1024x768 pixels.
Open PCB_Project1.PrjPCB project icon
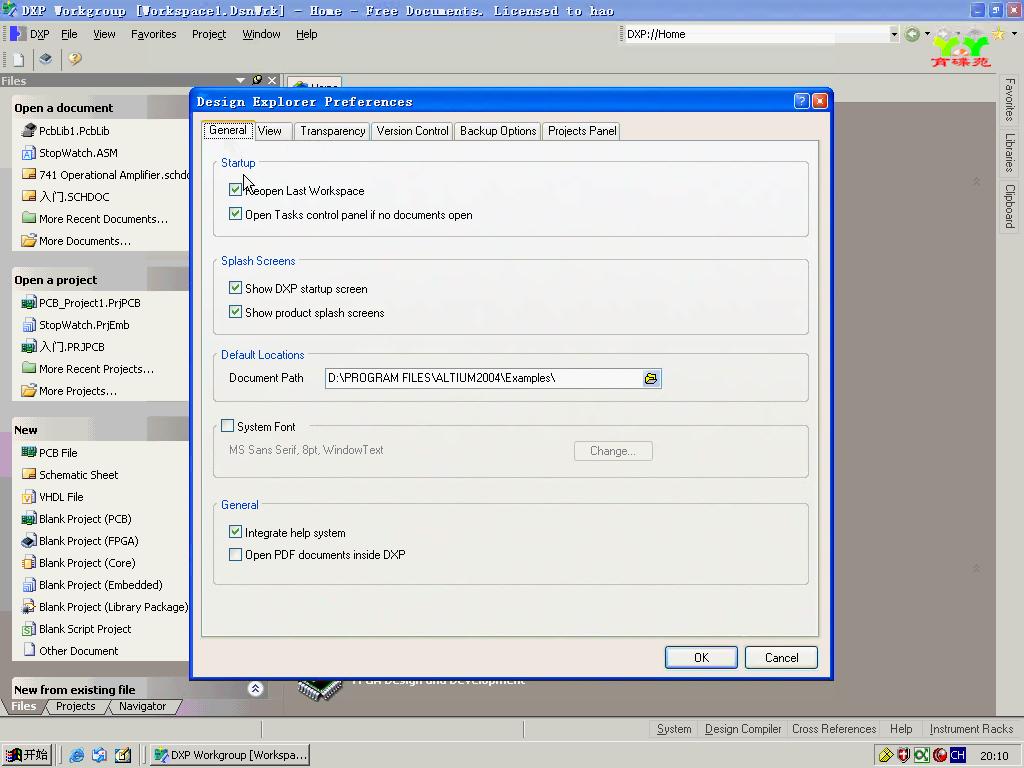pyautogui.click(x=28, y=302)
